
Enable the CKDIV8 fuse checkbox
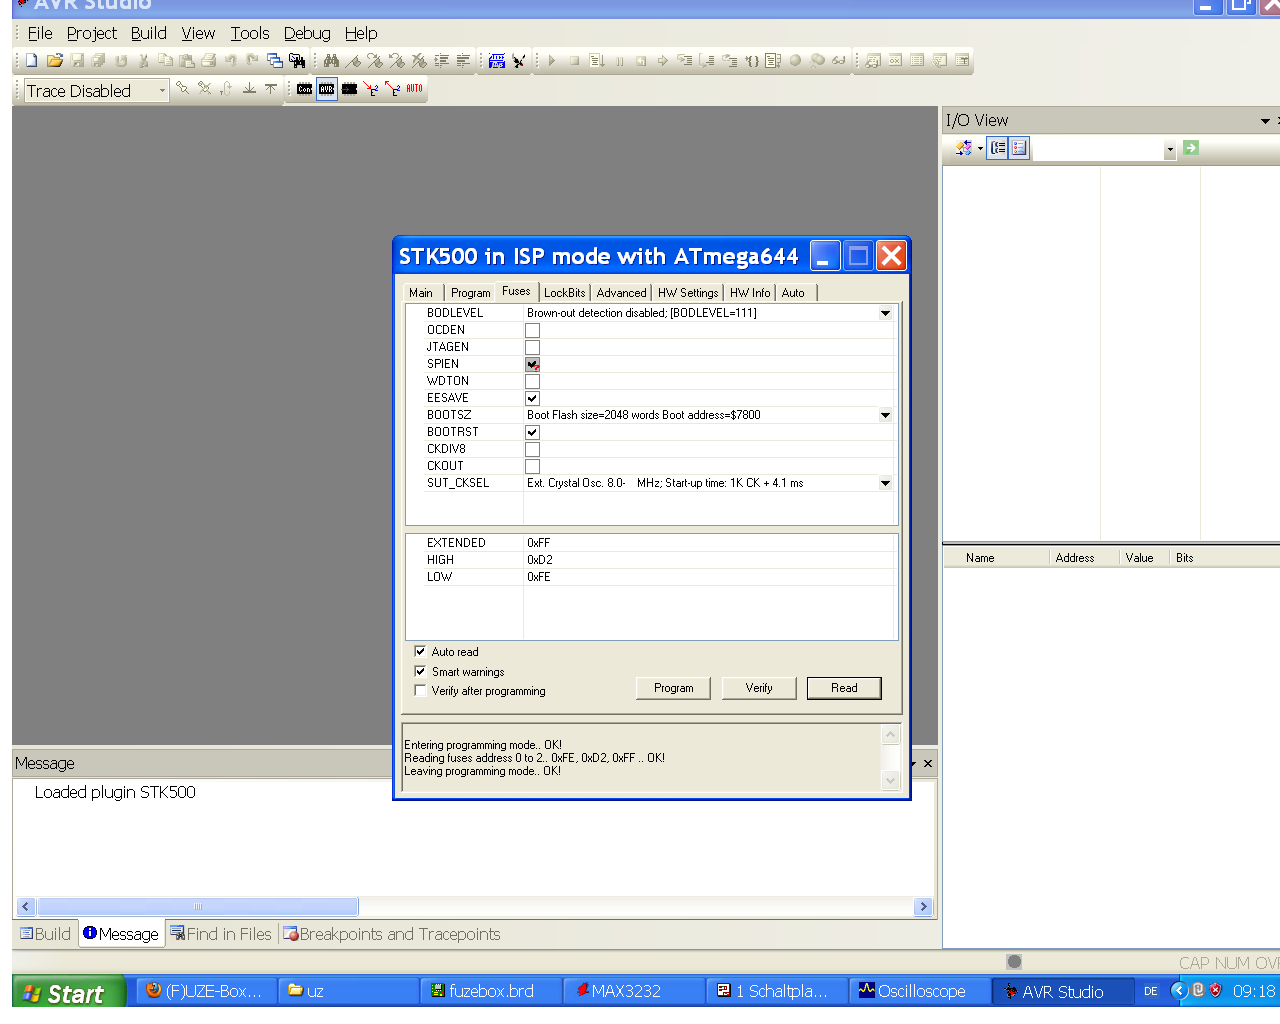(532, 449)
